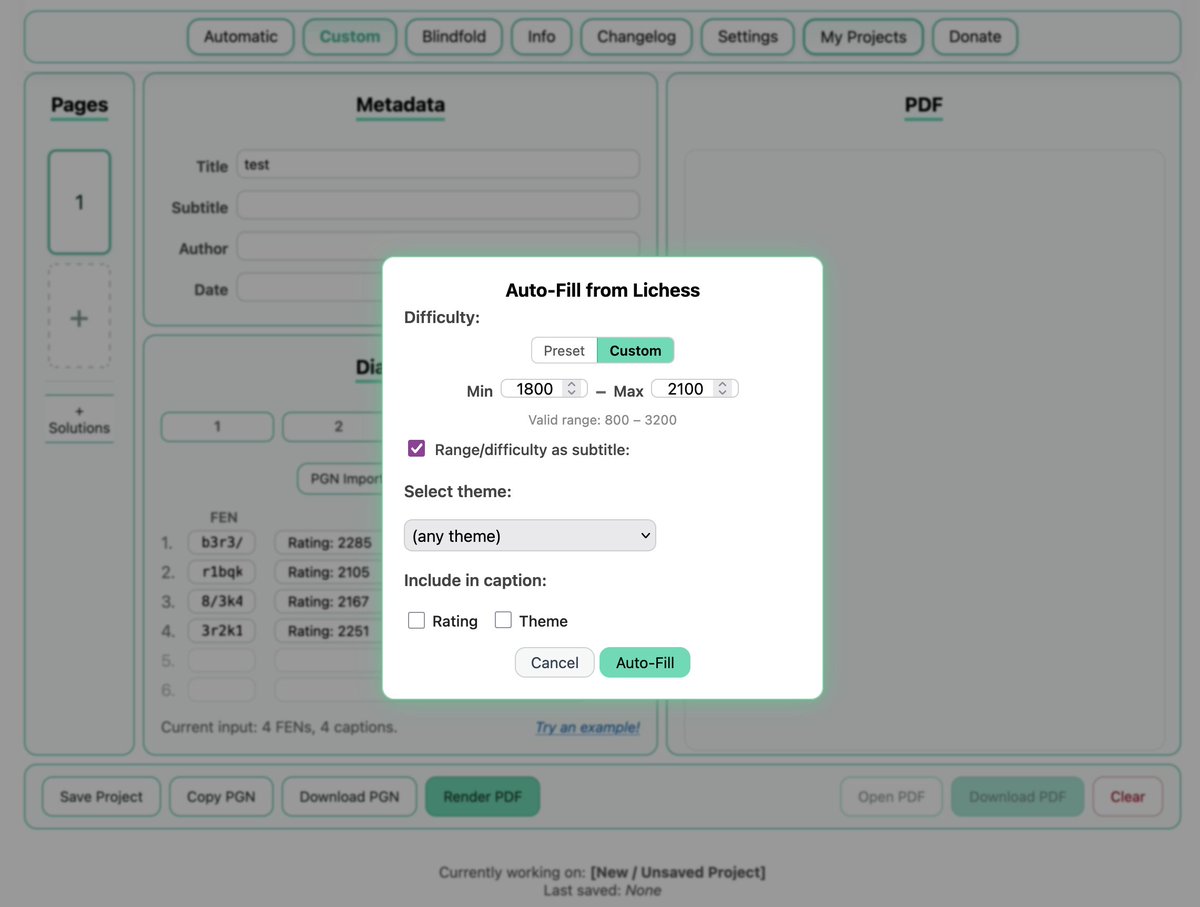Go to the Donate tab
Viewport: 1200px width, 907px height.
click(975, 37)
